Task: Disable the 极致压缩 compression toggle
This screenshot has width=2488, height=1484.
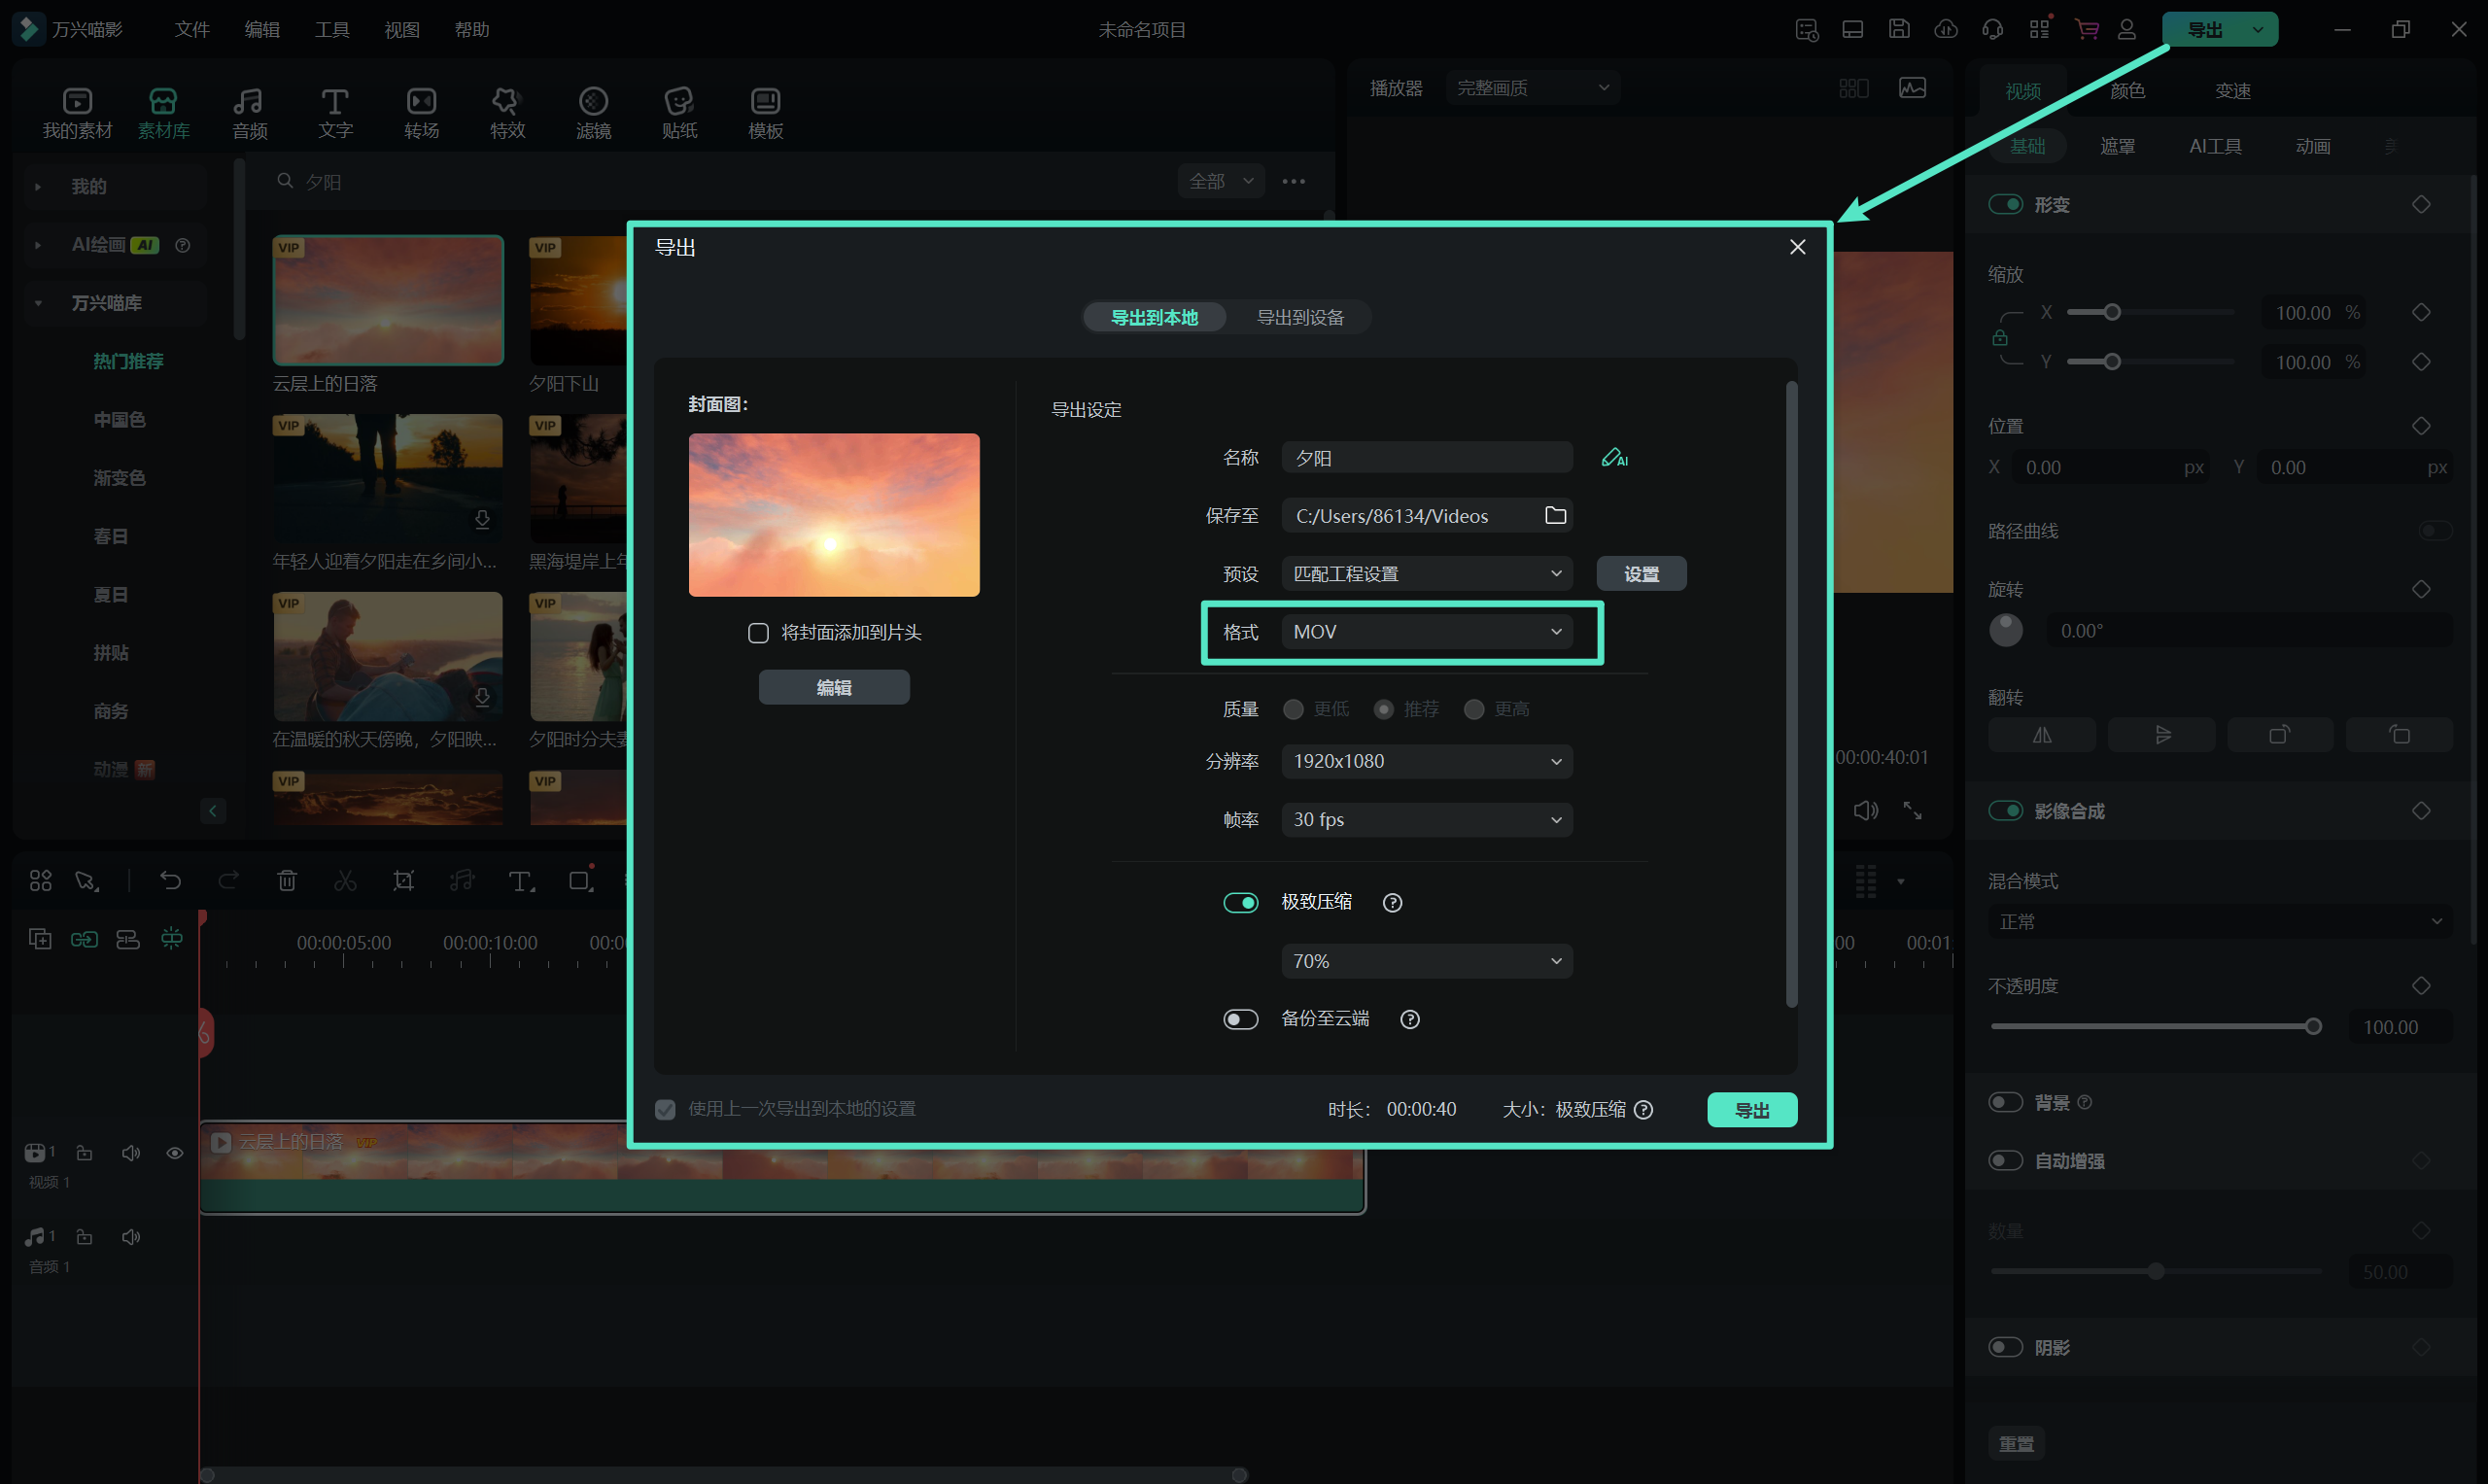Action: [x=1241, y=903]
